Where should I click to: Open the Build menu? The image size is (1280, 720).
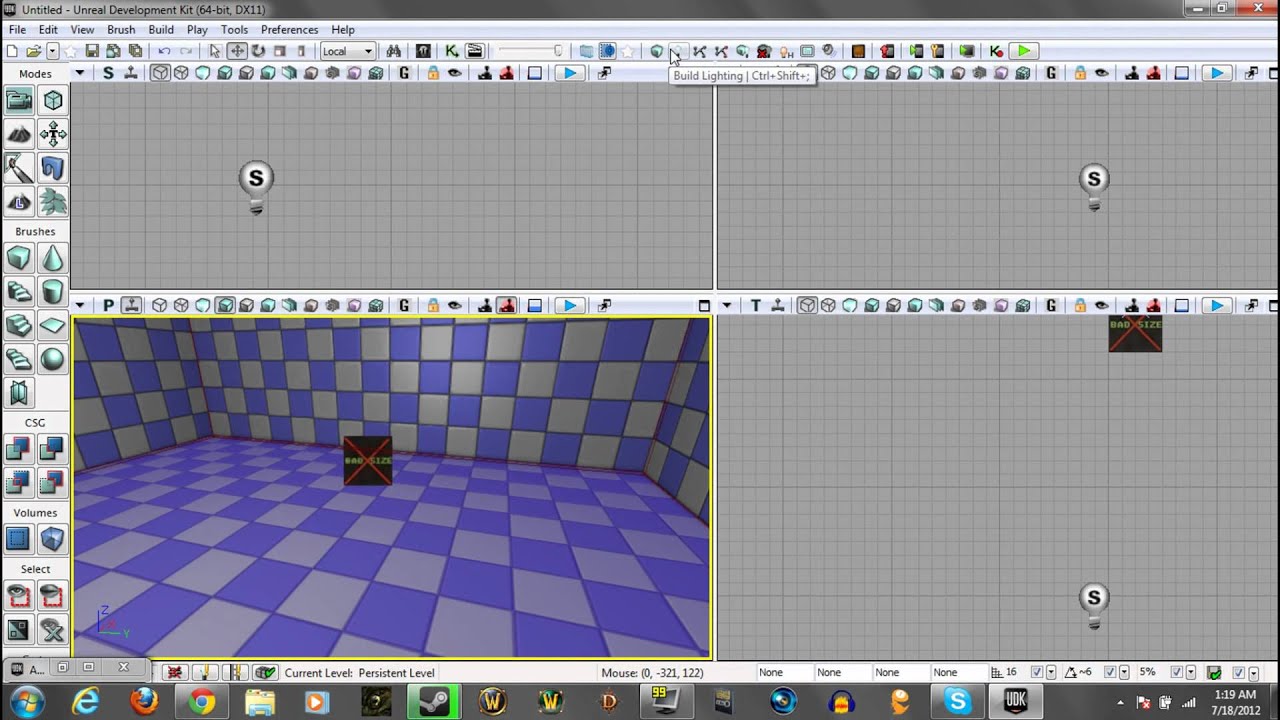click(x=161, y=30)
